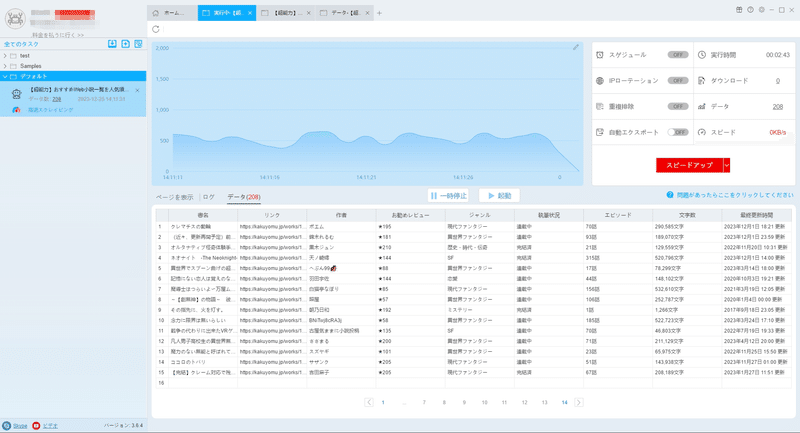Click the download file icon
The width and height of the screenshot is (800, 433).
point(702,81)
